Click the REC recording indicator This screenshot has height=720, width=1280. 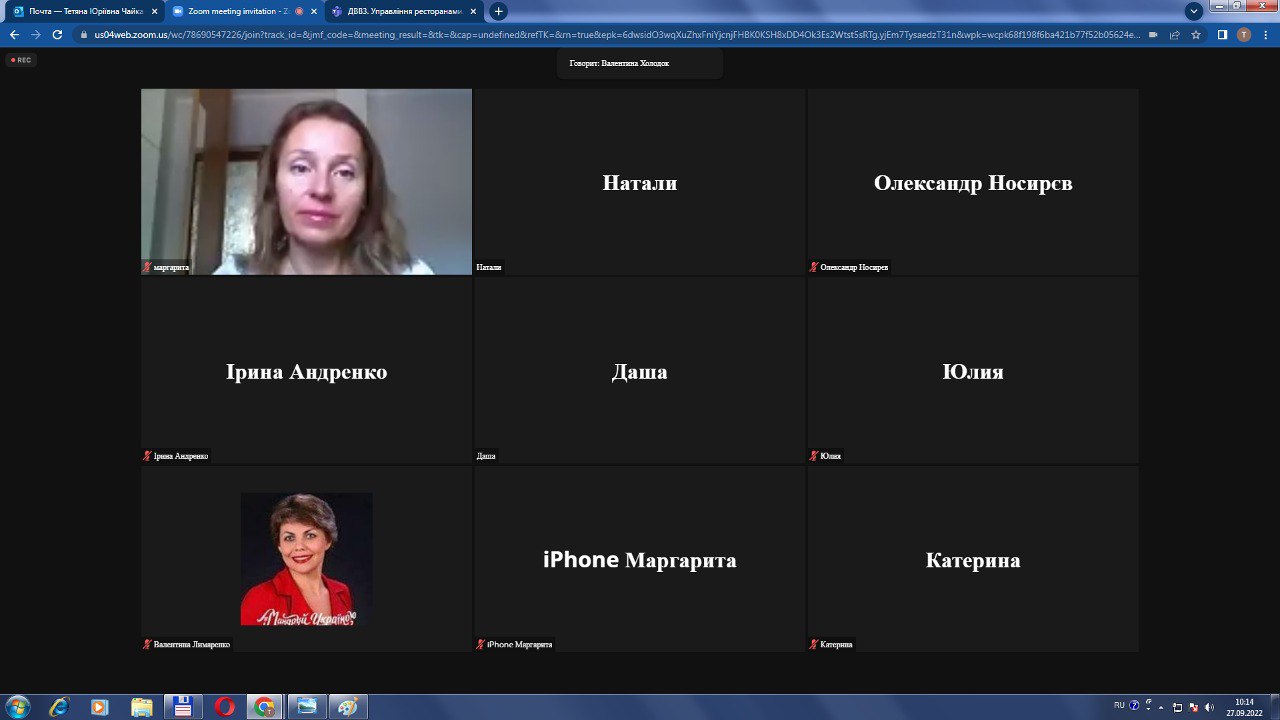point(20,60)
